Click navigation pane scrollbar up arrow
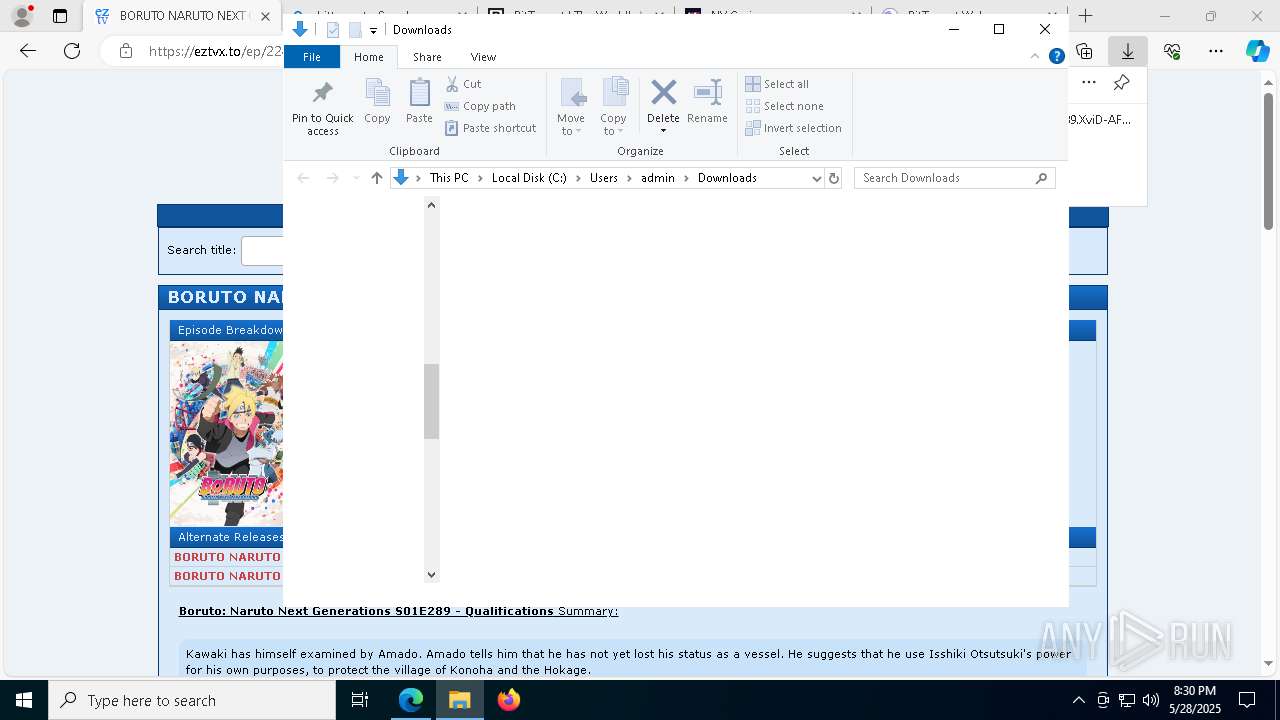1280x720 pixels. tap(431, 205)
